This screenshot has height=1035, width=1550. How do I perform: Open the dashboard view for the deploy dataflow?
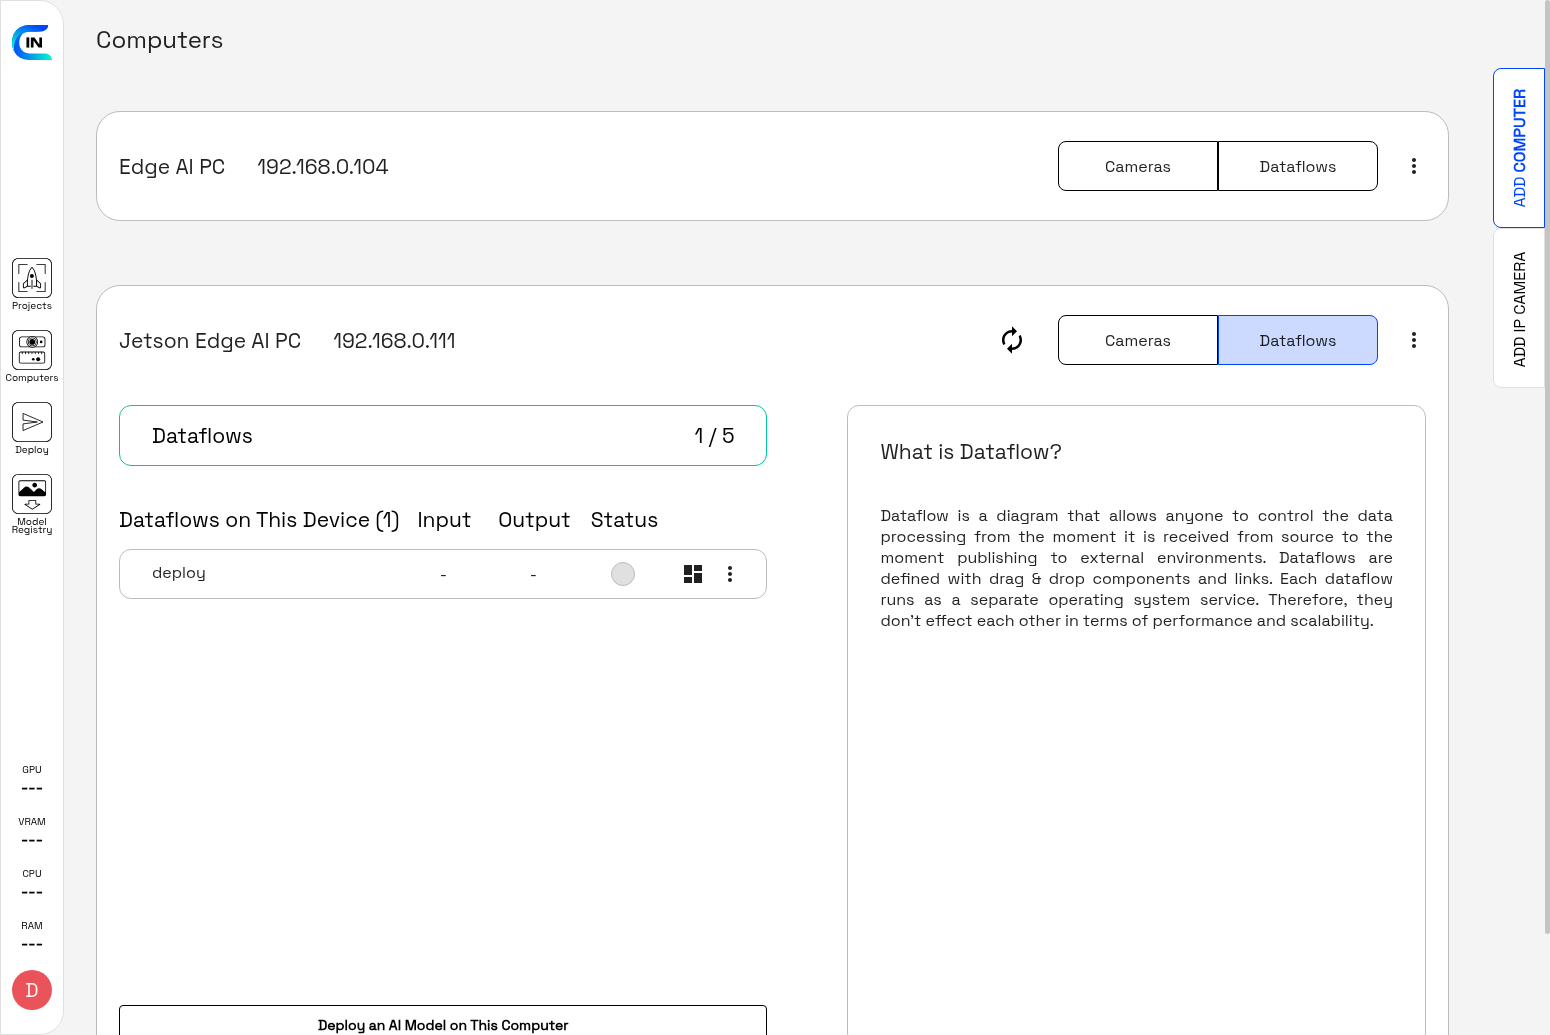693,574
